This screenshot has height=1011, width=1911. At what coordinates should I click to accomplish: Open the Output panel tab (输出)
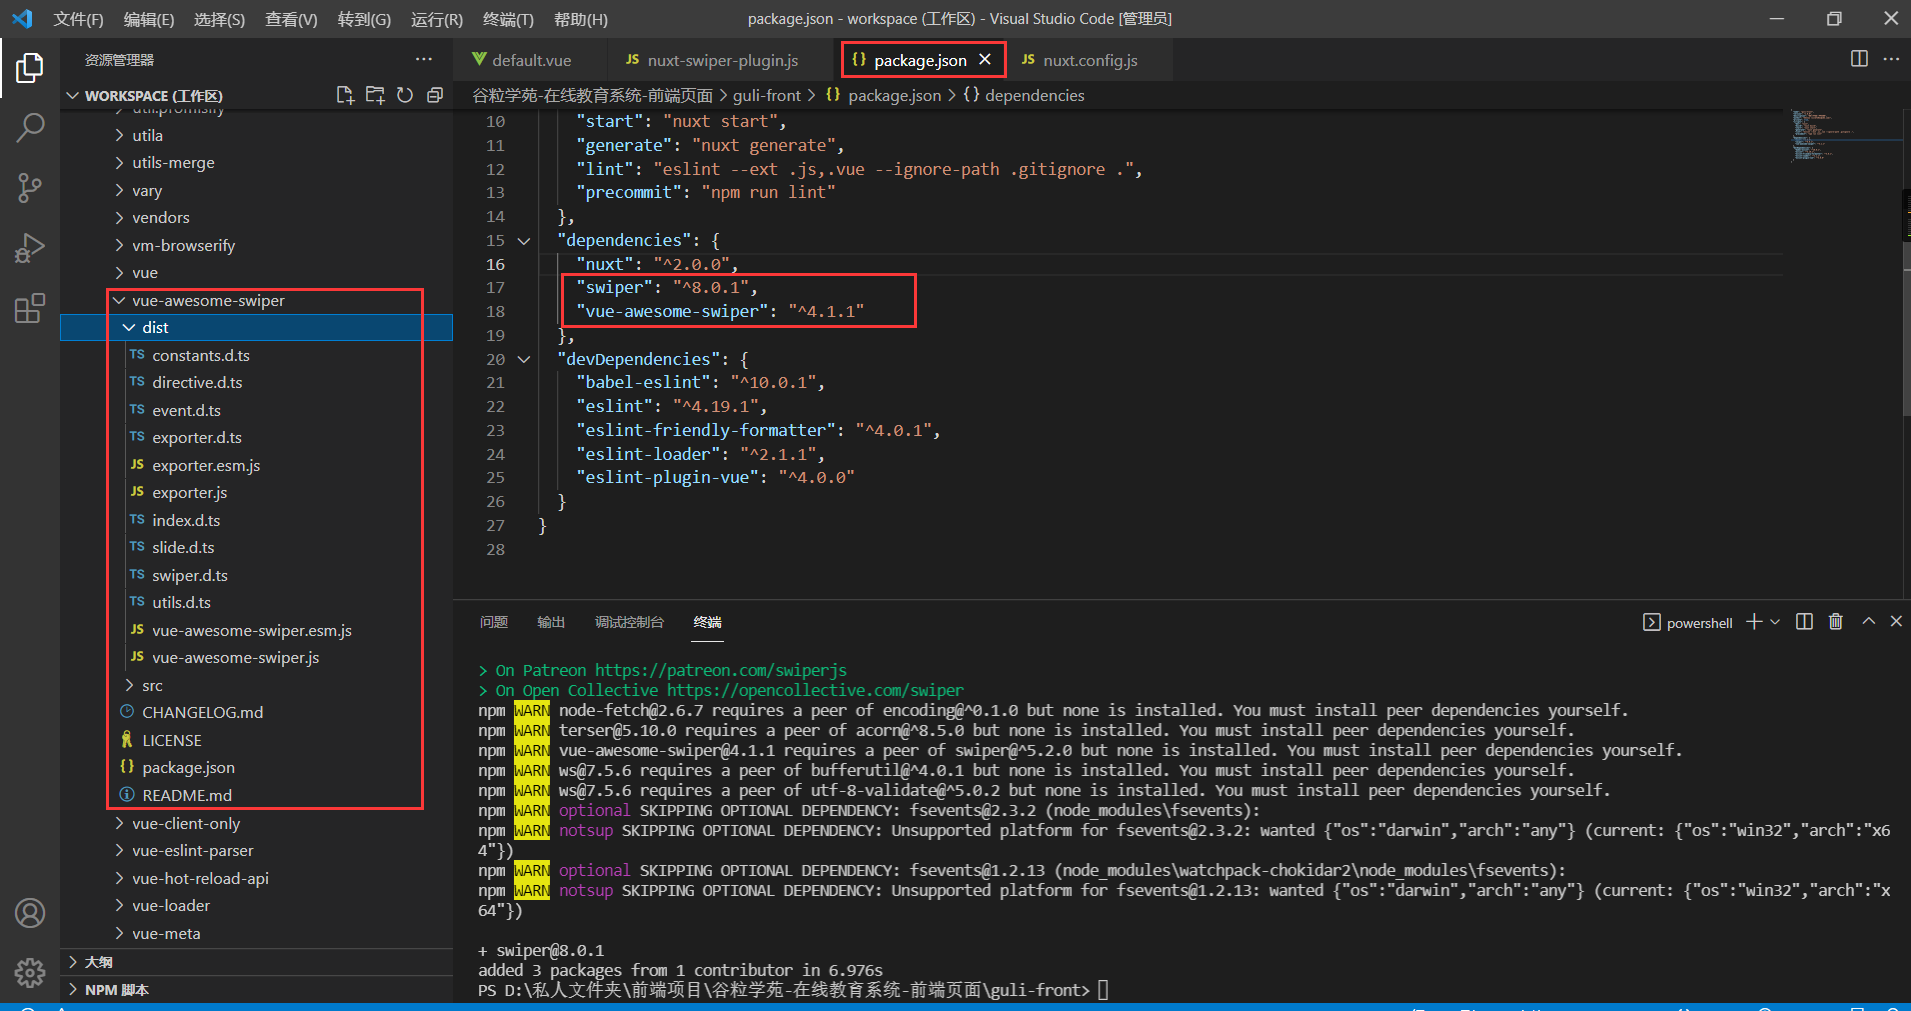551,622
